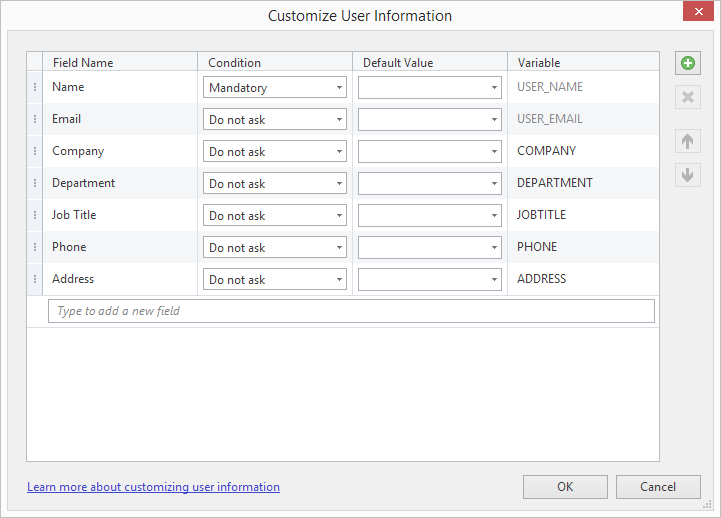This screenshot has height=518, width=721.
Task: Click the drag handle beside Company row
Action: pyautogui.click(x=35, y=151)
